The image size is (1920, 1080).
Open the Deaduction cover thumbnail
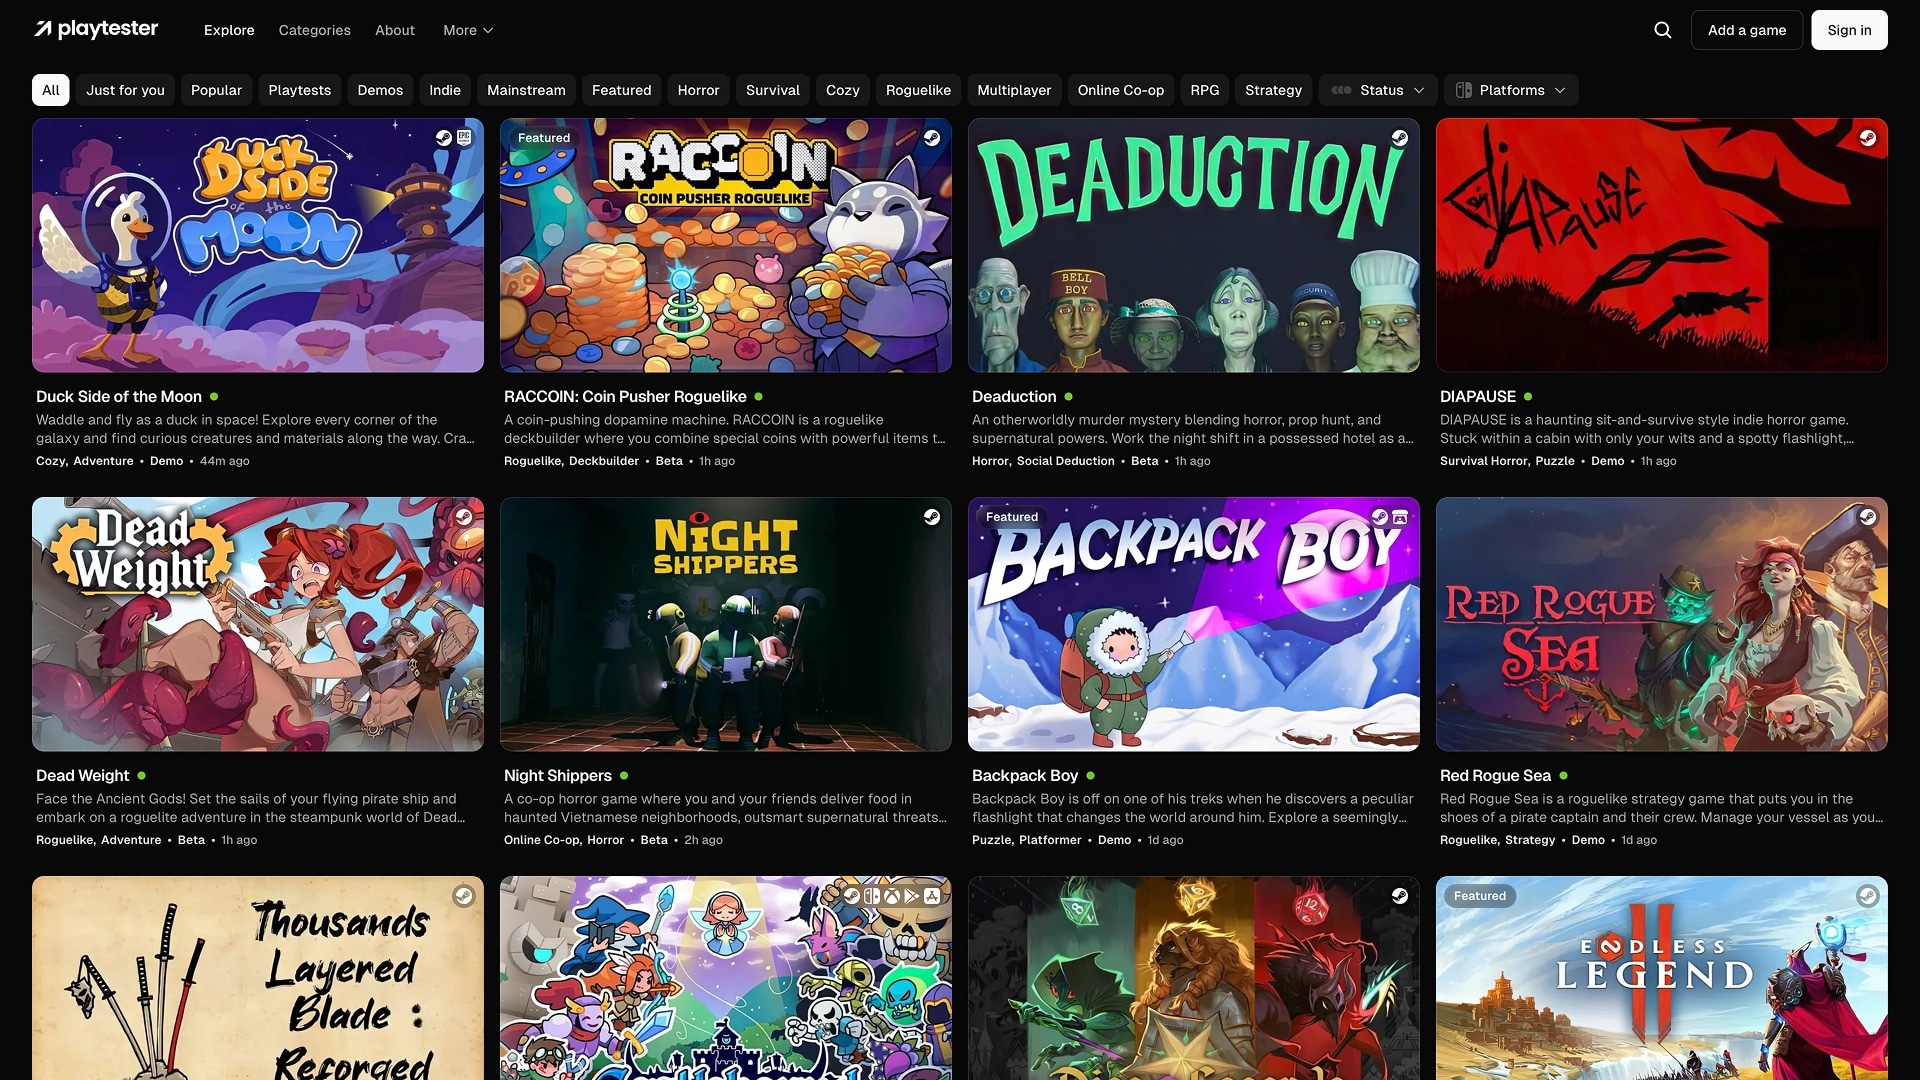pyautogui.click(x=1194, y=246)
